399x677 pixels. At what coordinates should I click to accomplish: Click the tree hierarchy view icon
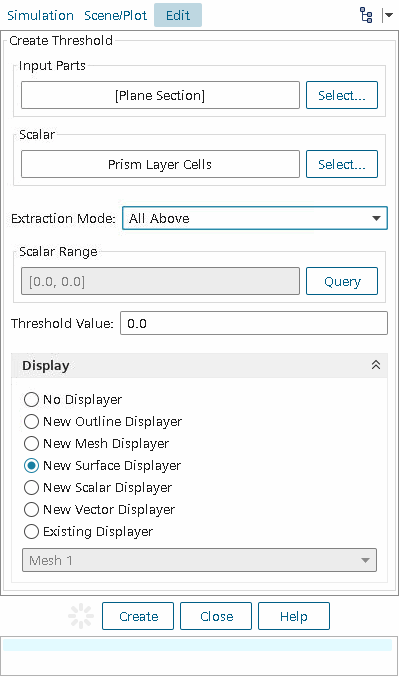(366, 16)
